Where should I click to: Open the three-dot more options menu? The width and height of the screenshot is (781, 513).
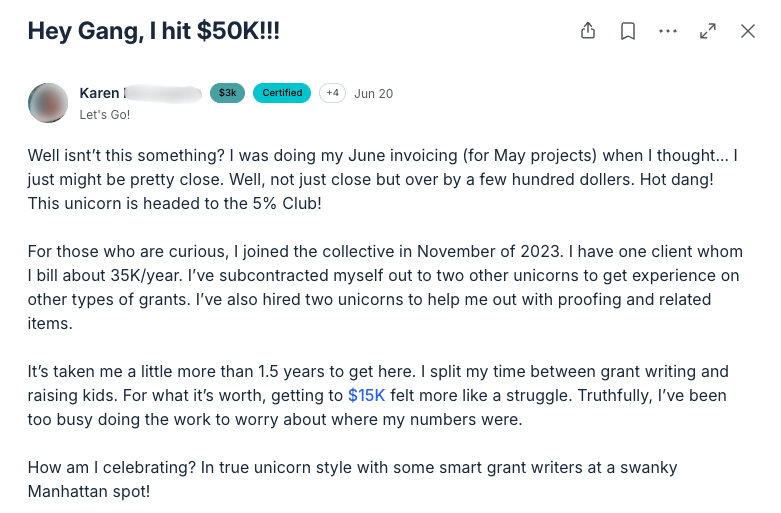(x=668, y=31)
